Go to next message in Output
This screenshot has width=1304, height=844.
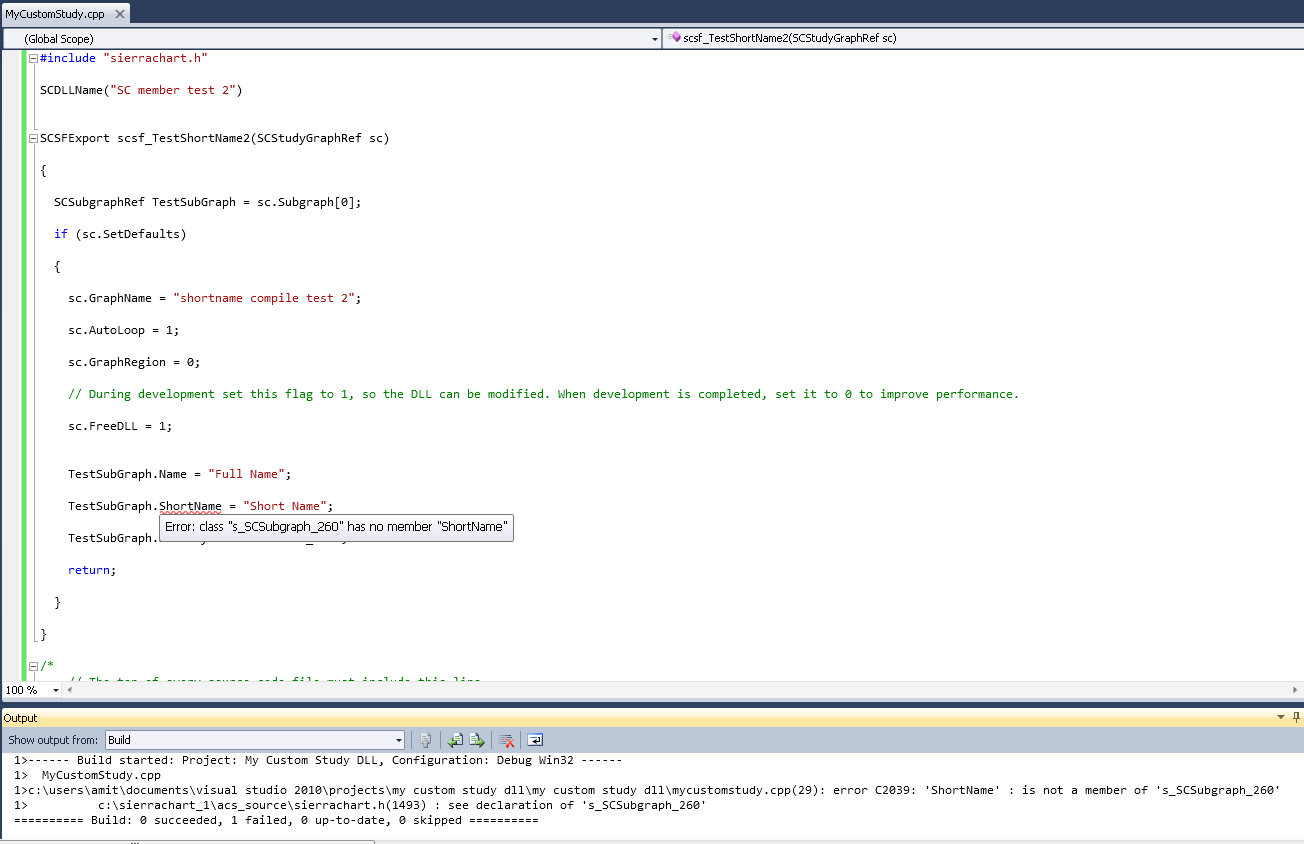coord(477,740)
